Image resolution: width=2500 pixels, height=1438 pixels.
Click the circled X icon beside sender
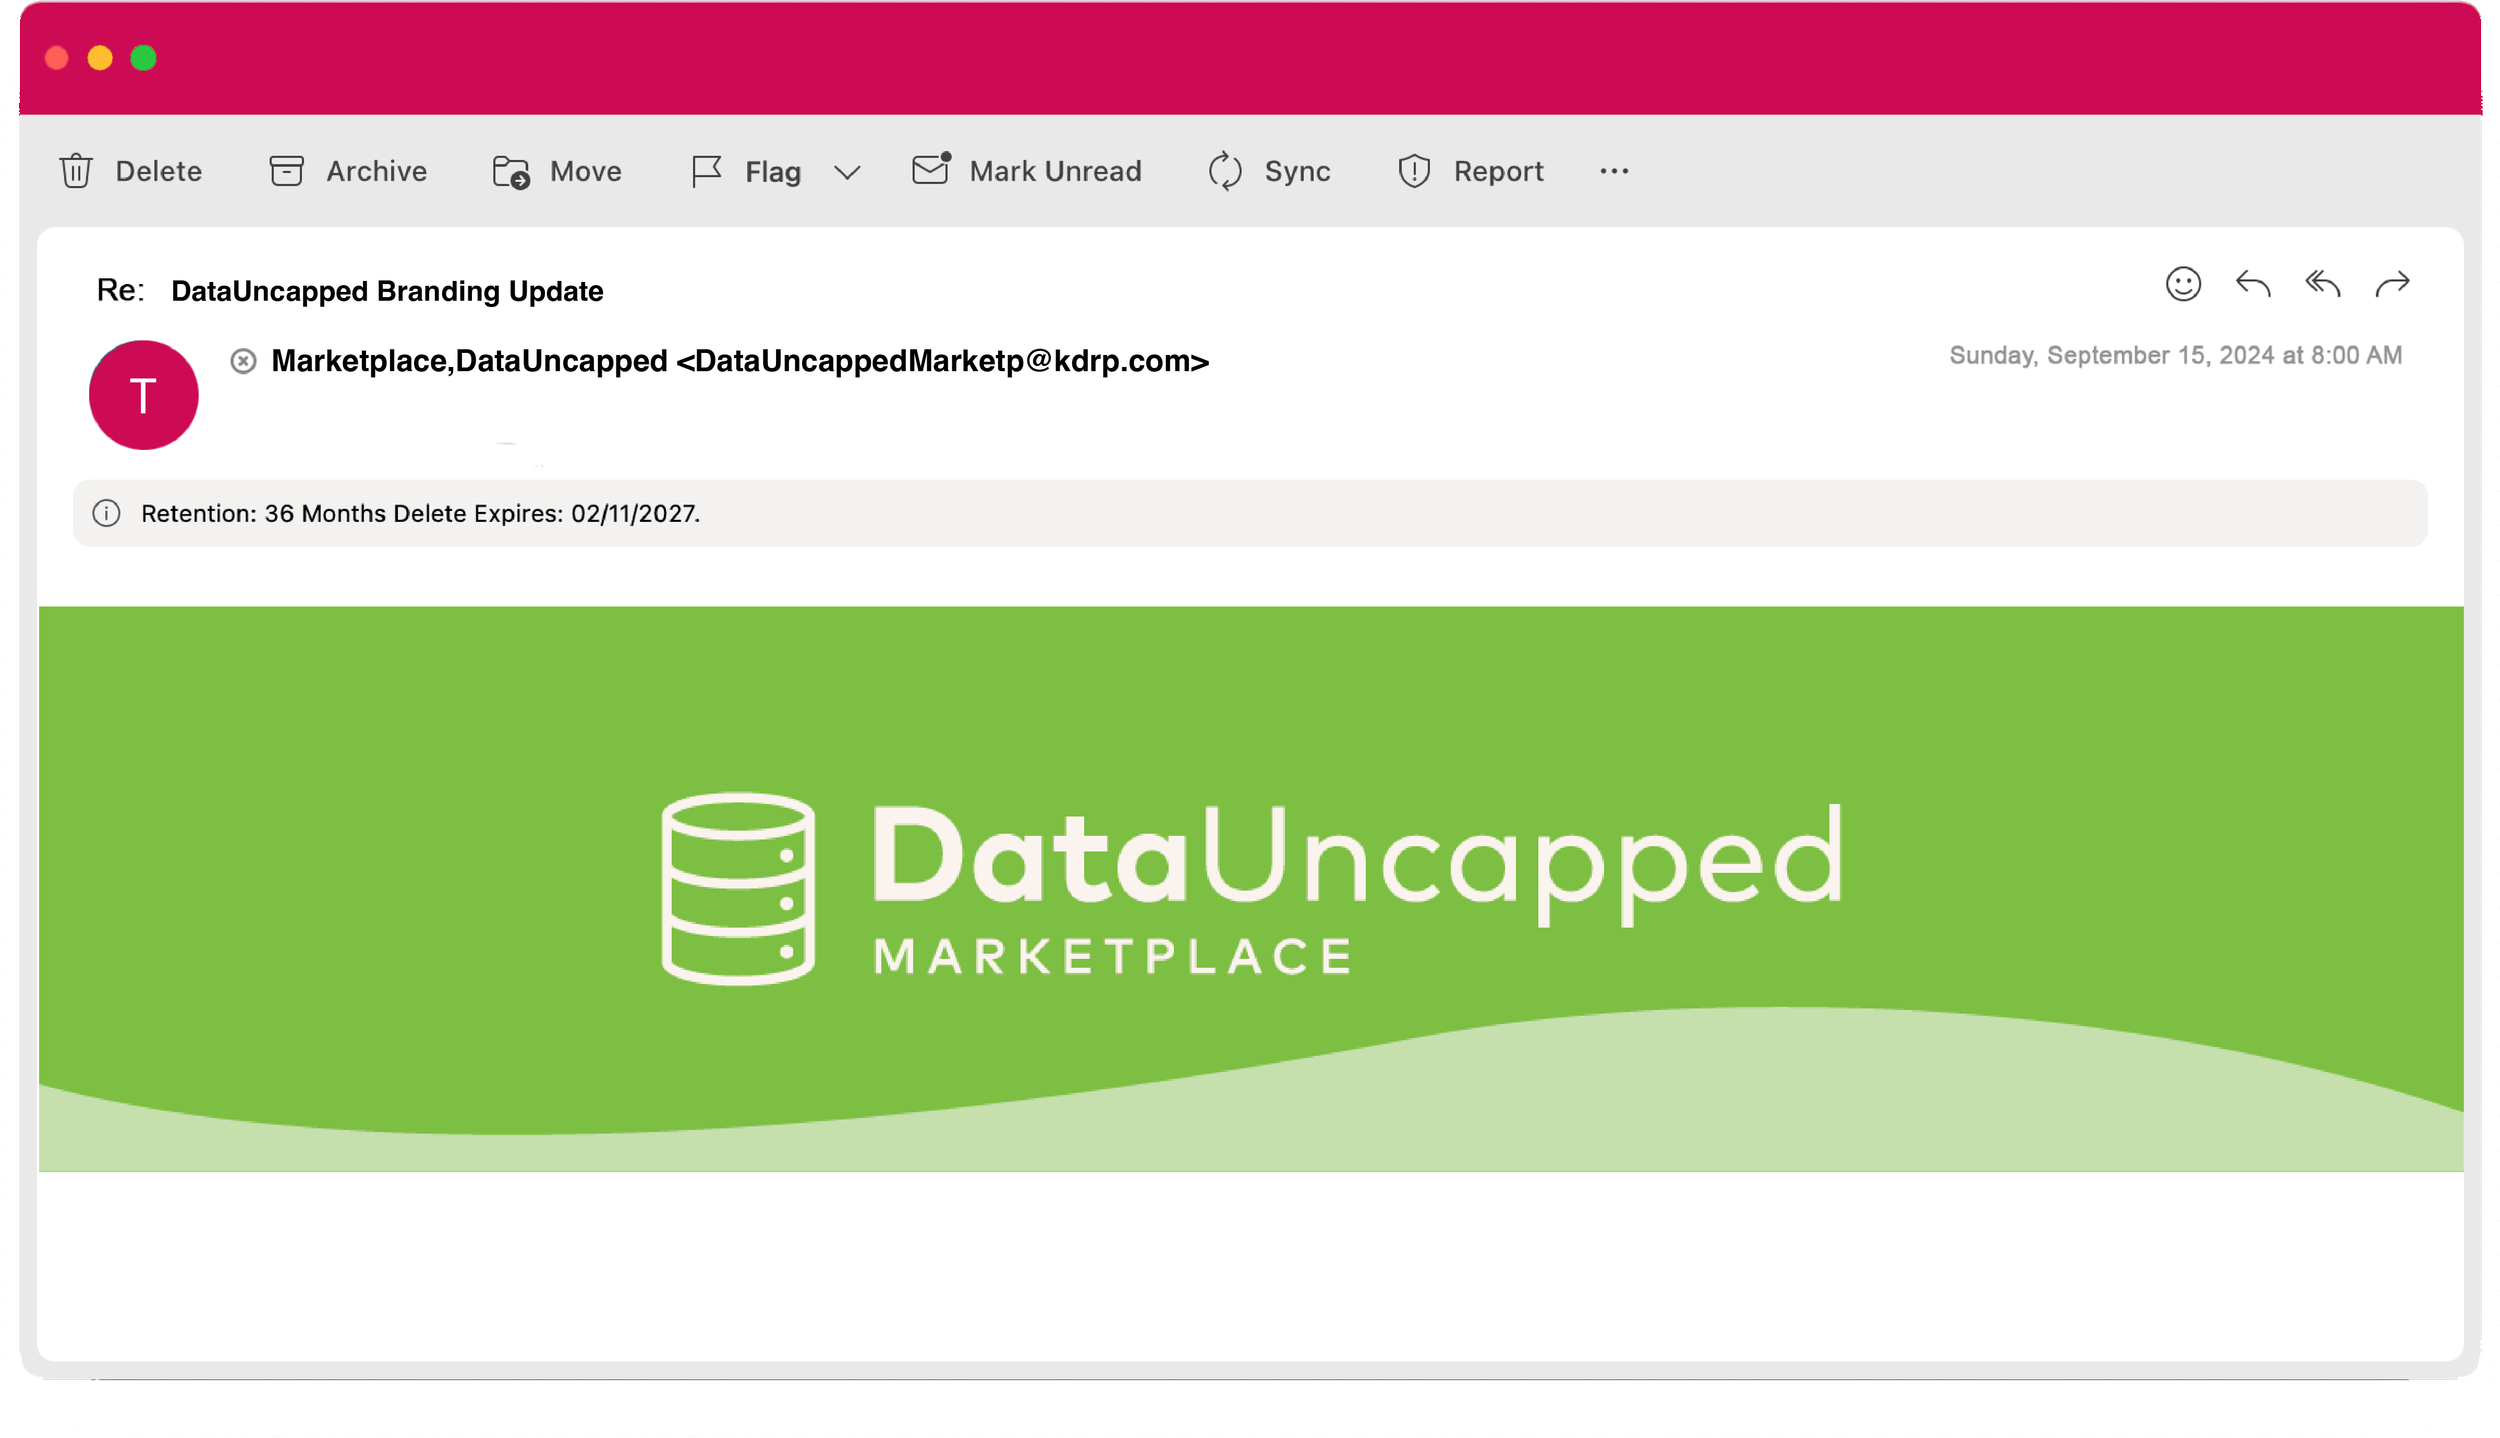(x=243, y=361)
